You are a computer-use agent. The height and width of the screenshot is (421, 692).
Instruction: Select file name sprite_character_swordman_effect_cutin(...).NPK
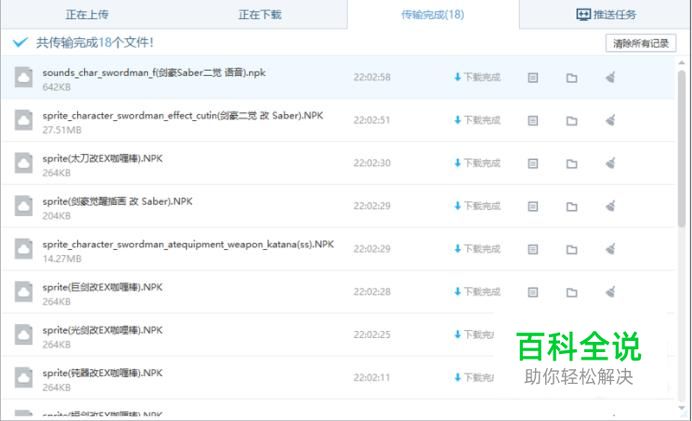(183, 115)
